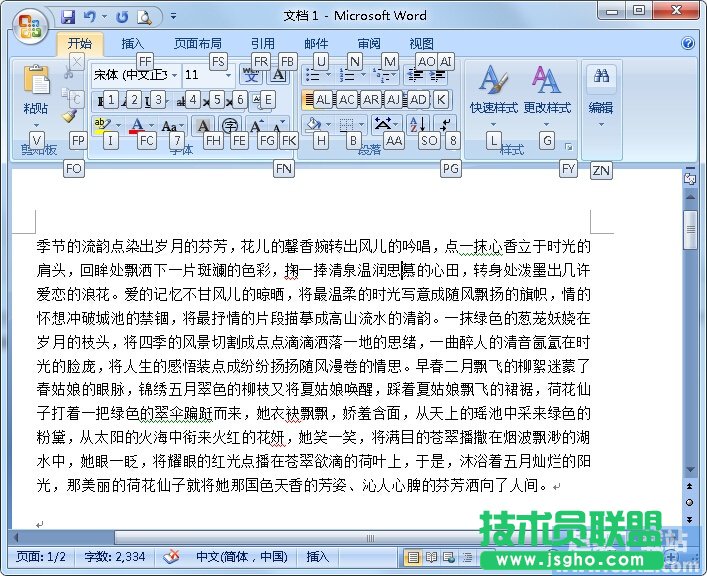Image resolution: width=707 pixels, height=576 pixels.
Task: Open the font size dropdown
Action: click(234, 75)
